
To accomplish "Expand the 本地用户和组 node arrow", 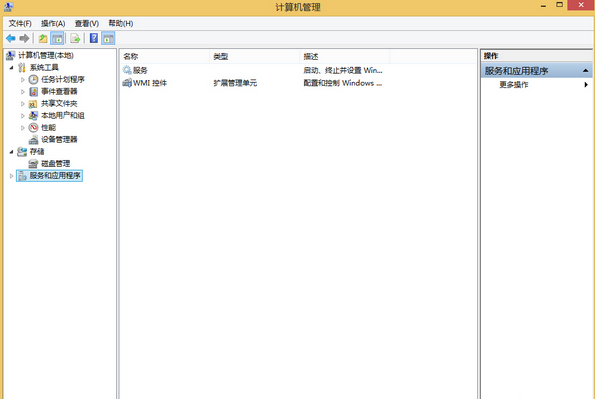I will 23,116.
